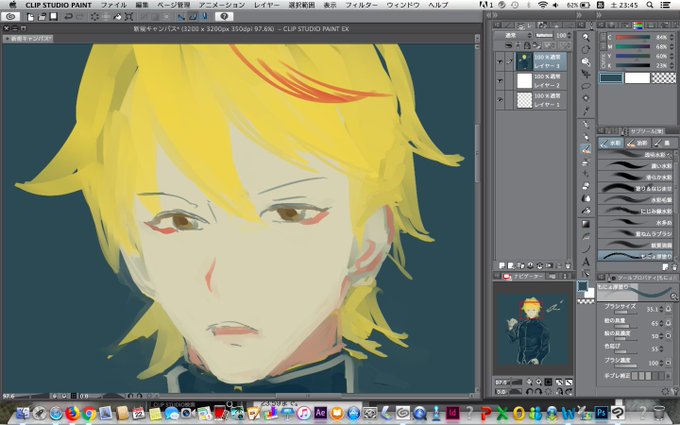Screen dimensions: 680x425
Task: Hide layer レイヤー 3 with eye icon
Action: pyautogui.click(x=500, y=62)
